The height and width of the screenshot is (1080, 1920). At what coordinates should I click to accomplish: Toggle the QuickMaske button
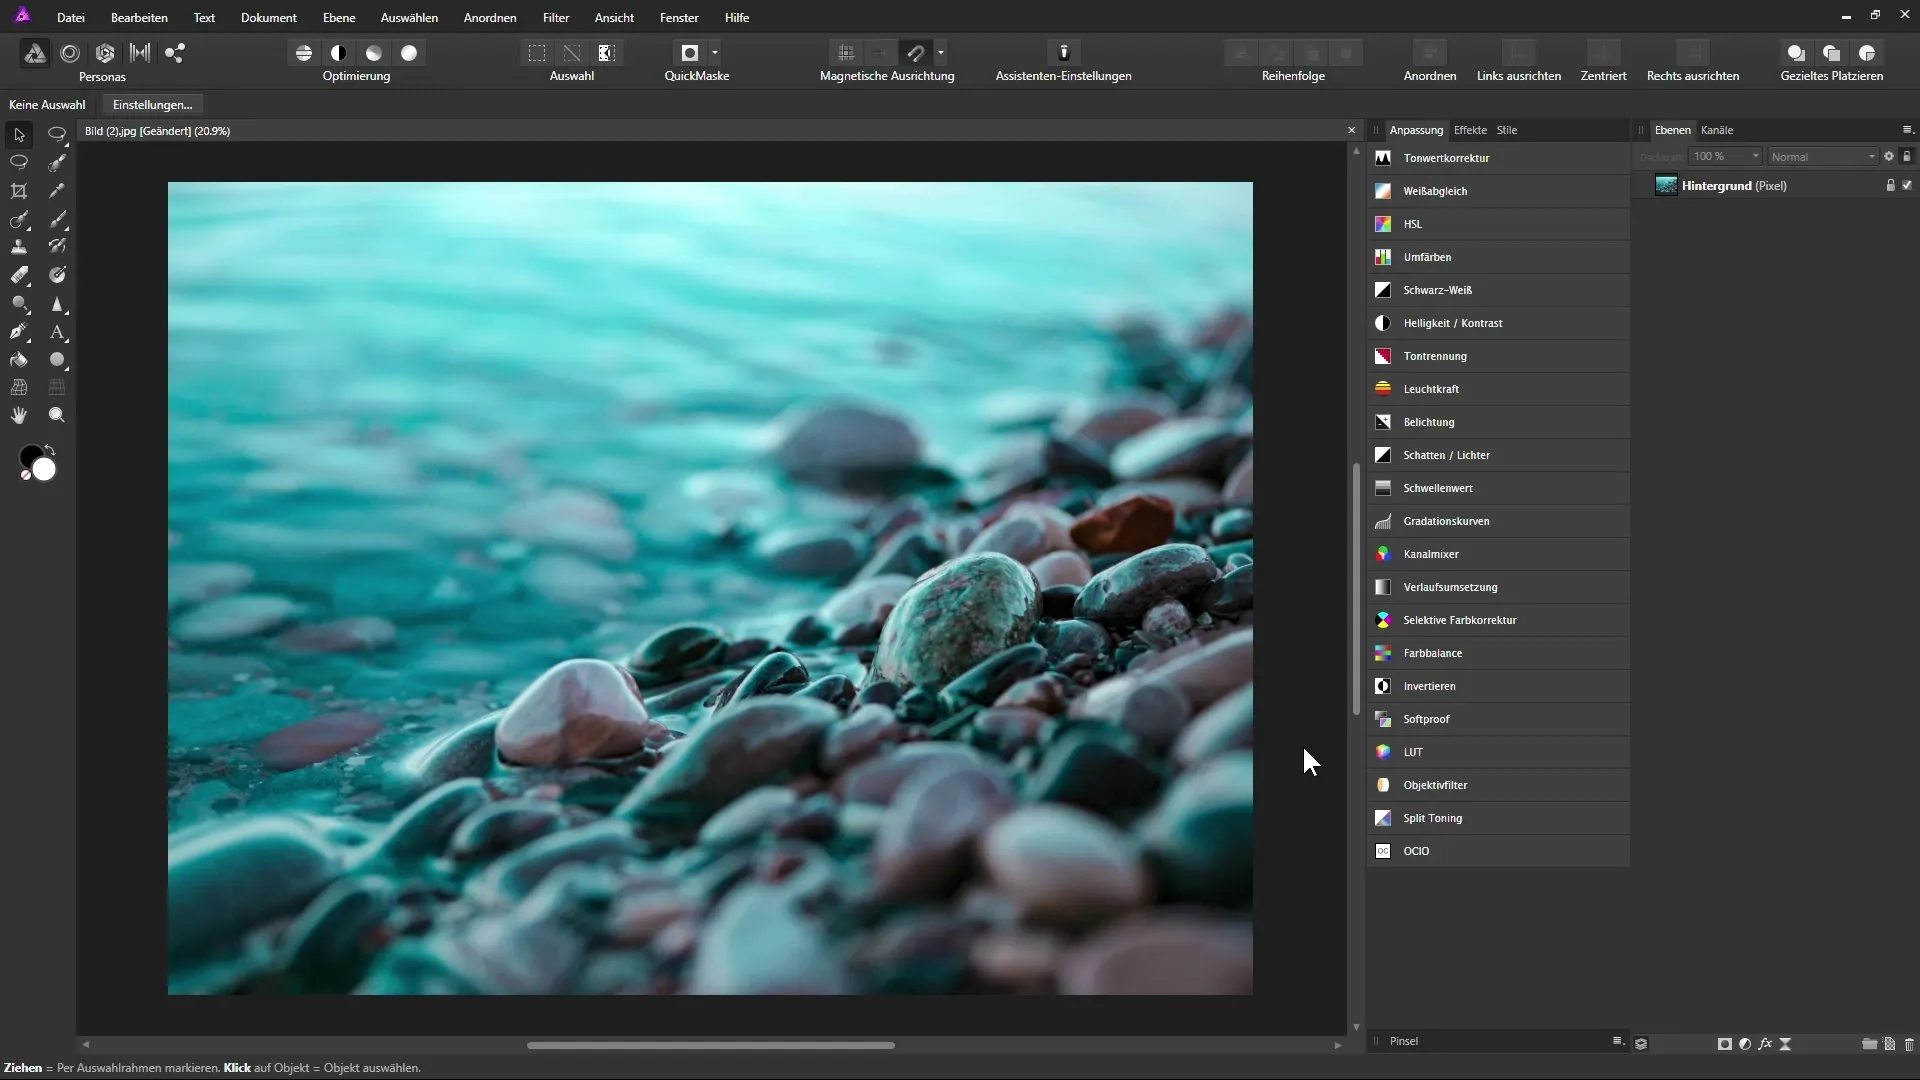(x=689, y=53)
